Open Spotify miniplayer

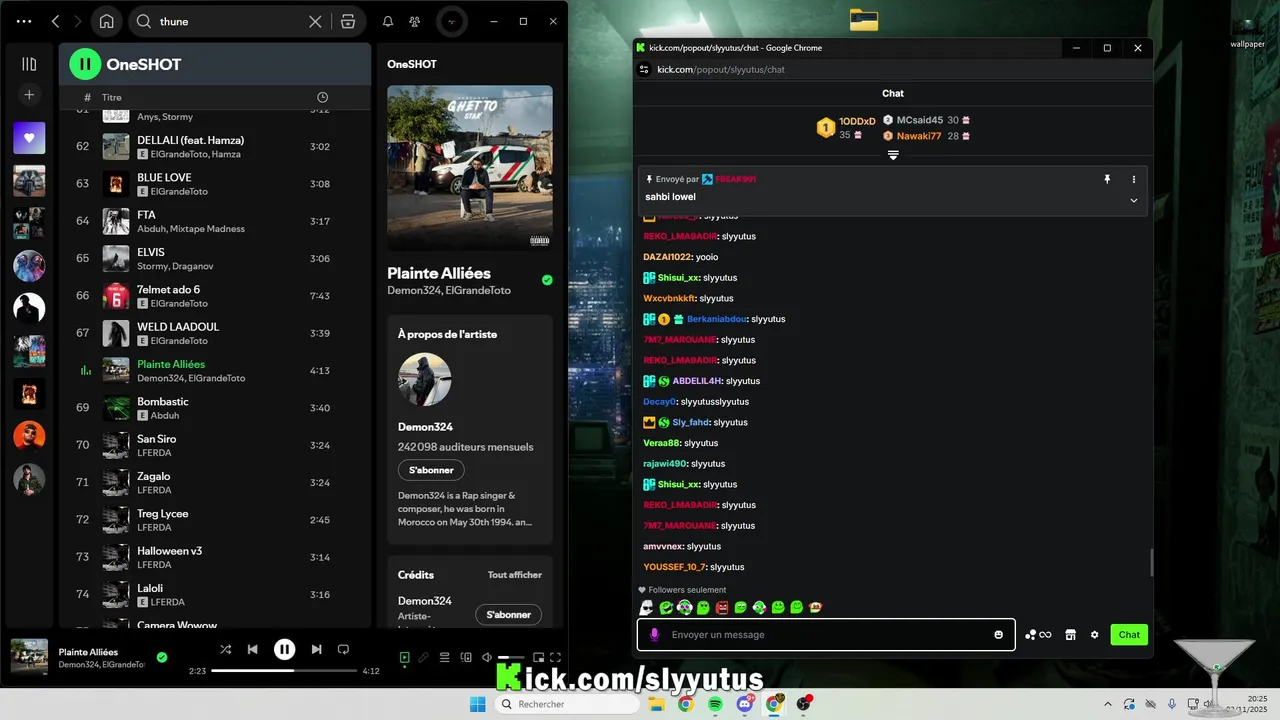539,657
